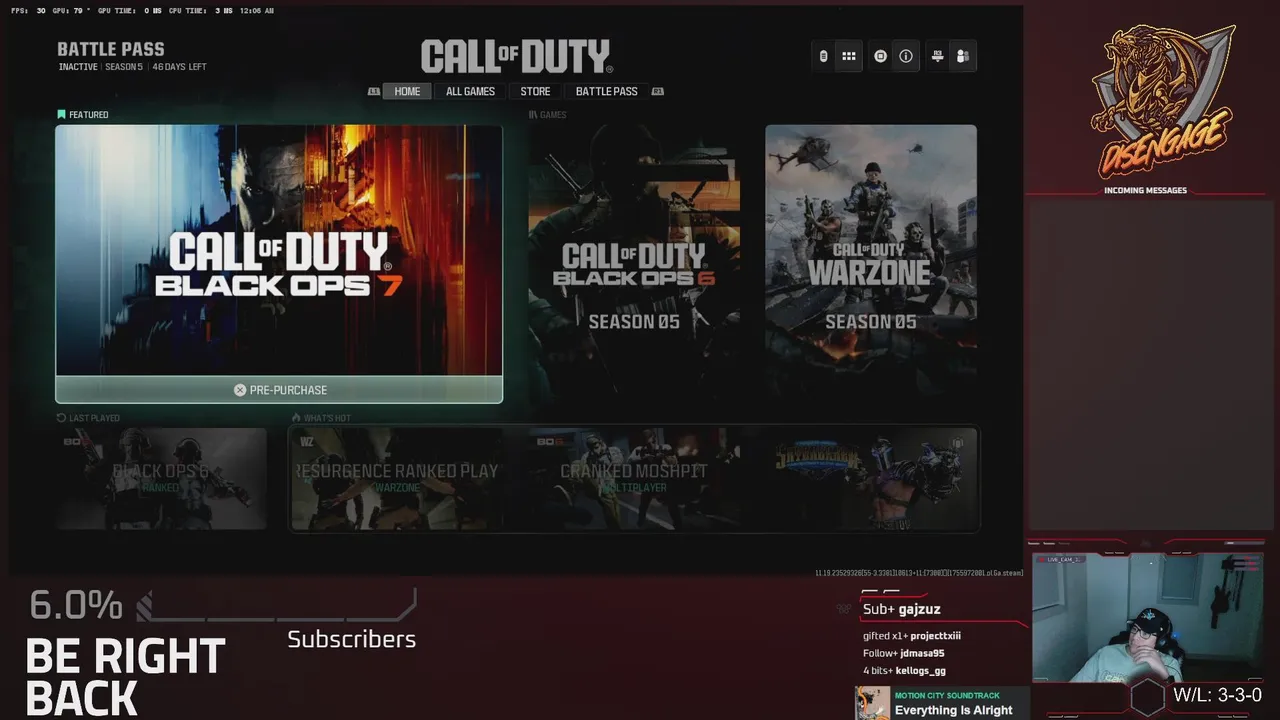
Task: Click "46 DAYS LEFT" season text
Action: point(180,67)
